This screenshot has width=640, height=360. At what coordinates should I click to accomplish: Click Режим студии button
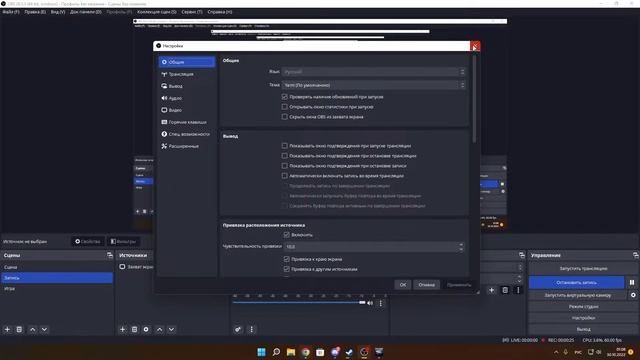point(583,307)
